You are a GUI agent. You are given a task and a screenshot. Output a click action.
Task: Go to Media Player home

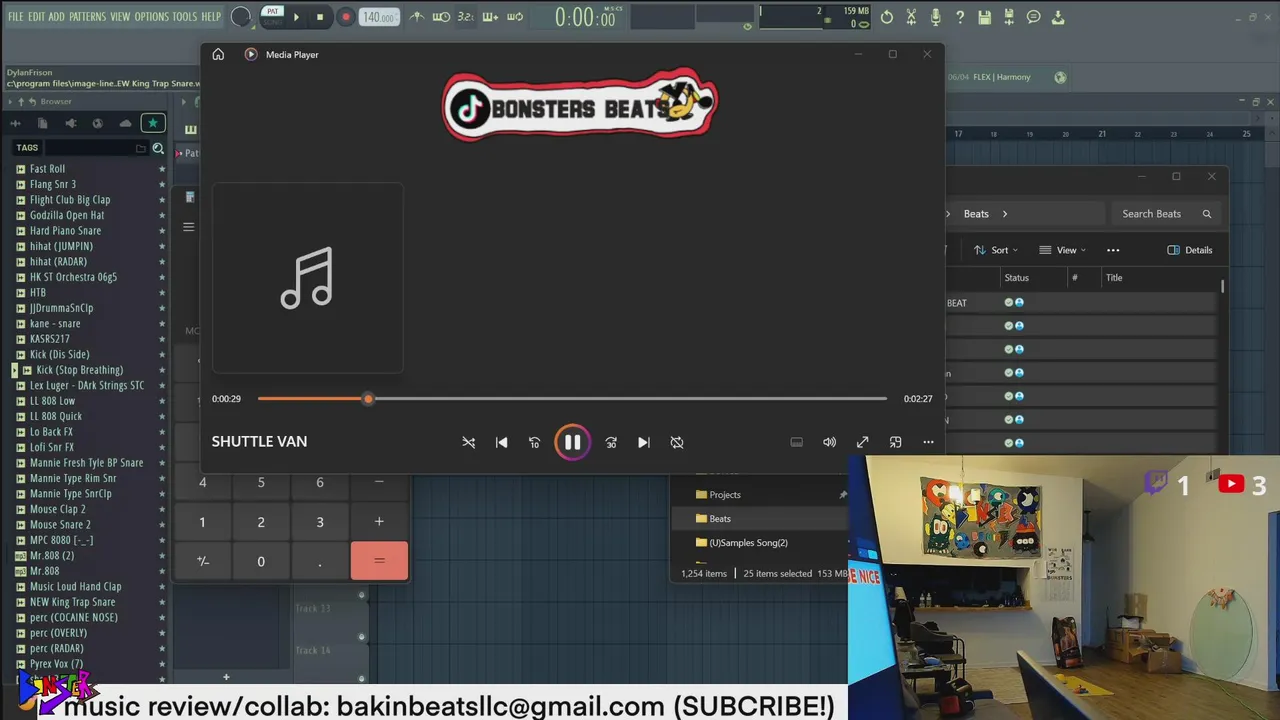pyautogui.click(x=218, y=54)
